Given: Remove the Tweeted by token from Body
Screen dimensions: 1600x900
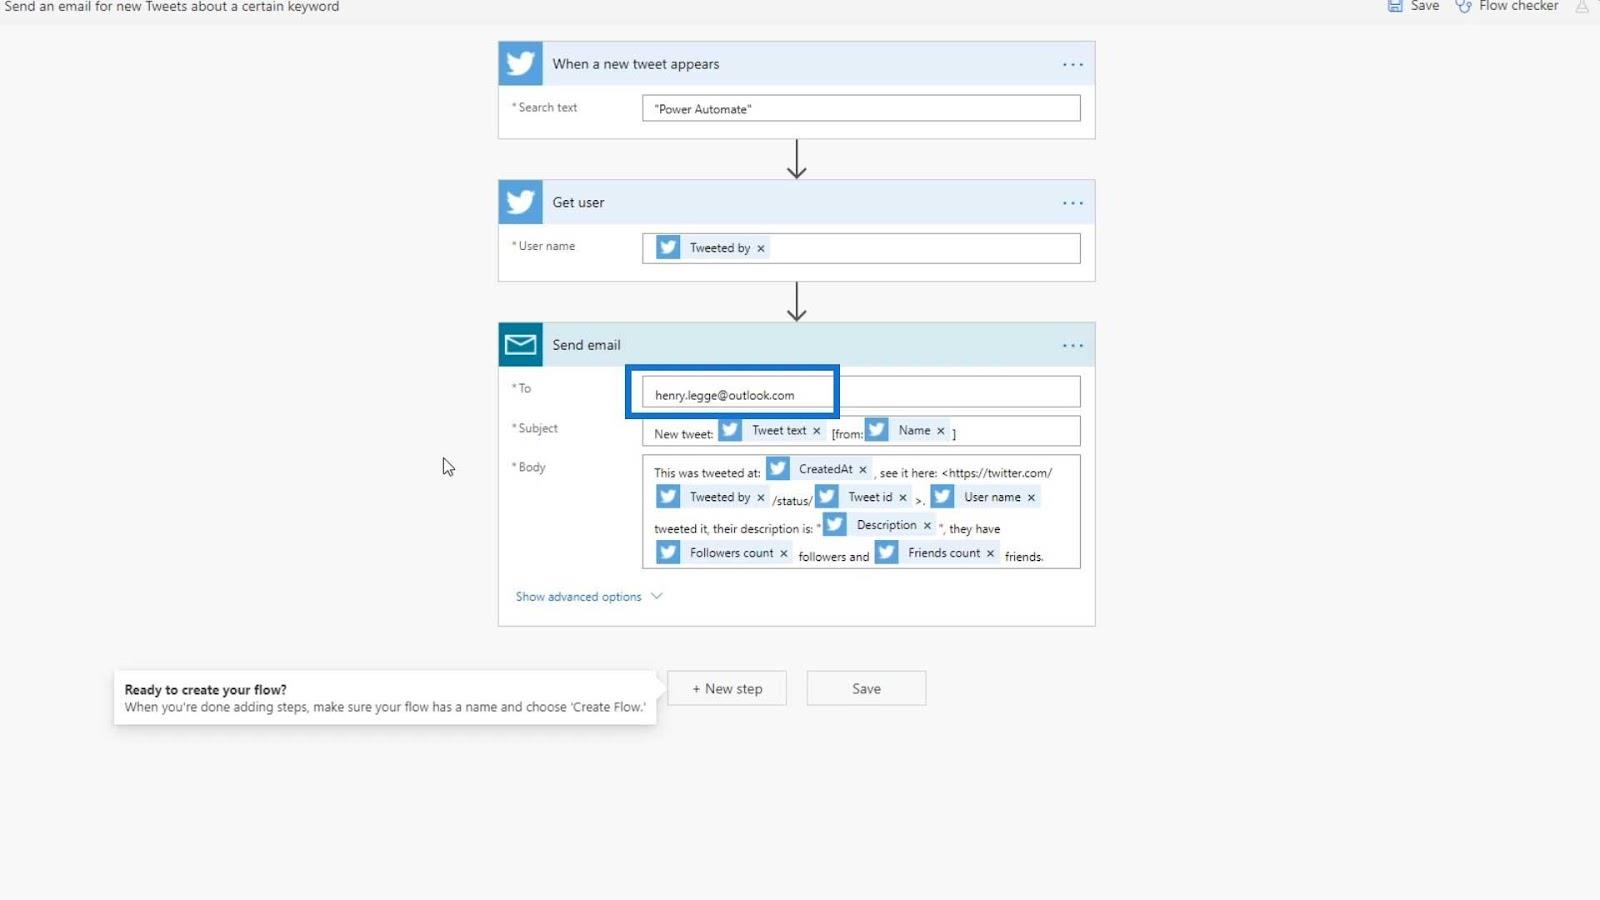Looking at the screenshot, I should point(761,498).
